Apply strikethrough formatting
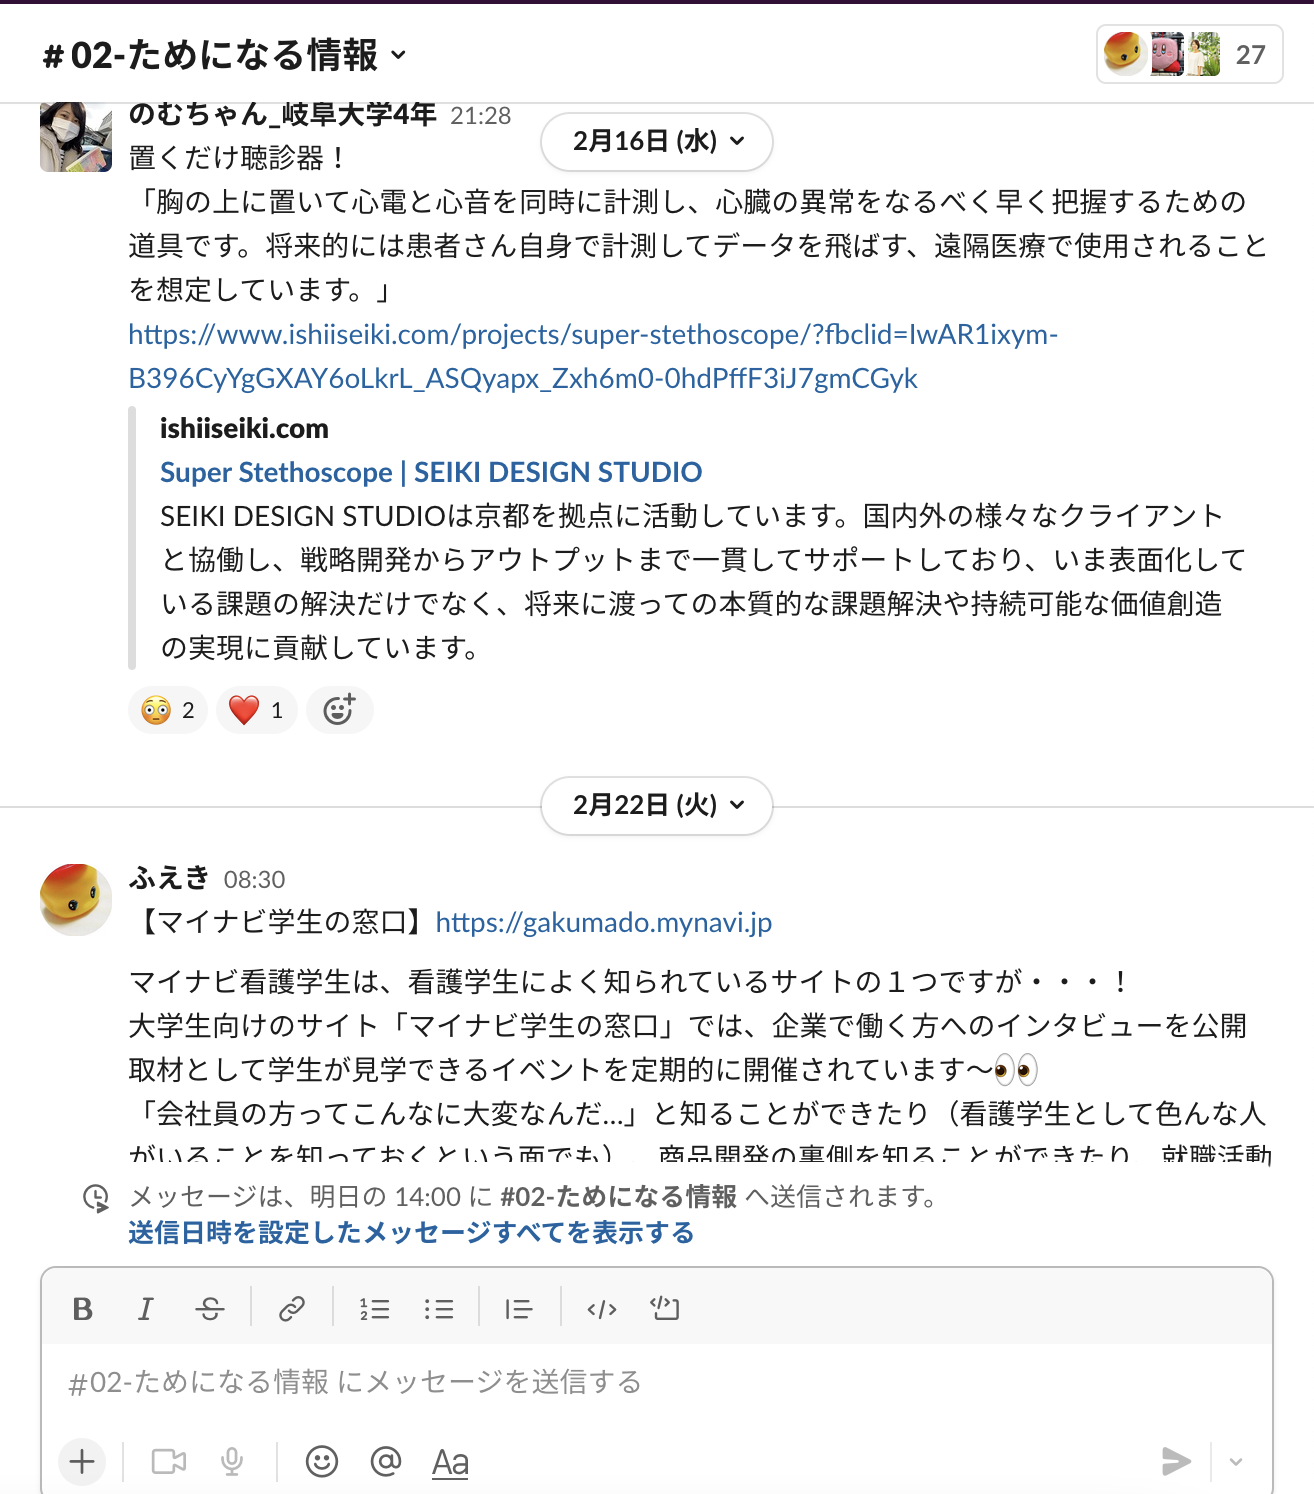This screenshot has height=1494, width=1314. point(209,1309)
